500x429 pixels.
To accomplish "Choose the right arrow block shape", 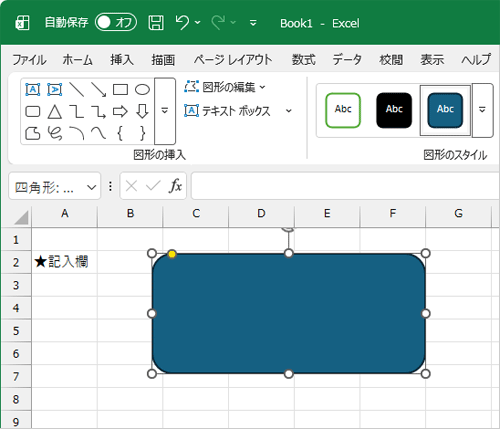I will (x=120, y=111).
